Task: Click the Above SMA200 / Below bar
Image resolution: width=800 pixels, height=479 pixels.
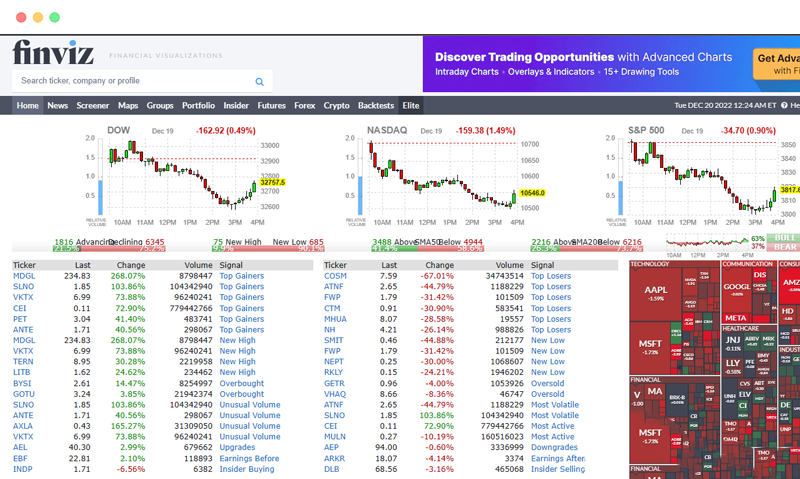Action: pyautogui.click(x=587, y=248)
